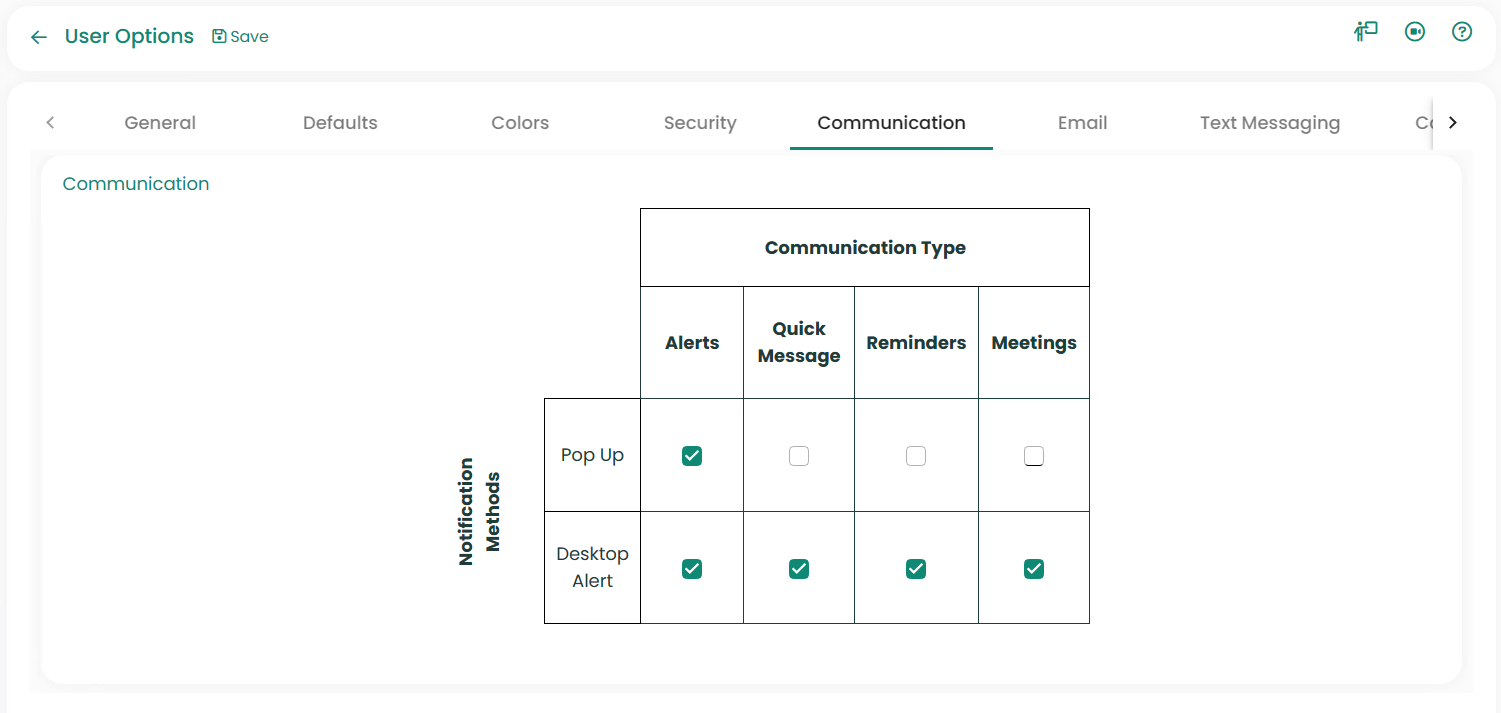Screen dimensions: 1501x713
Task: Enable Pop Up for Quick Message
Action: pyautogui.click(x=799, y=456)
